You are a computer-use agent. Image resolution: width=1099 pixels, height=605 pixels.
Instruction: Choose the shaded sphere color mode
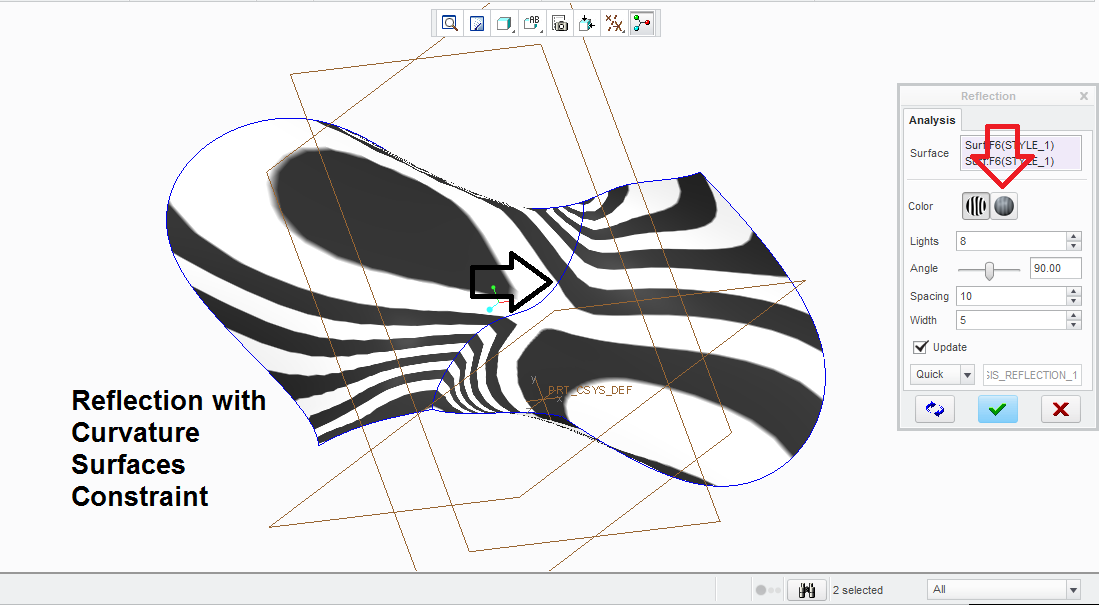1004,206
